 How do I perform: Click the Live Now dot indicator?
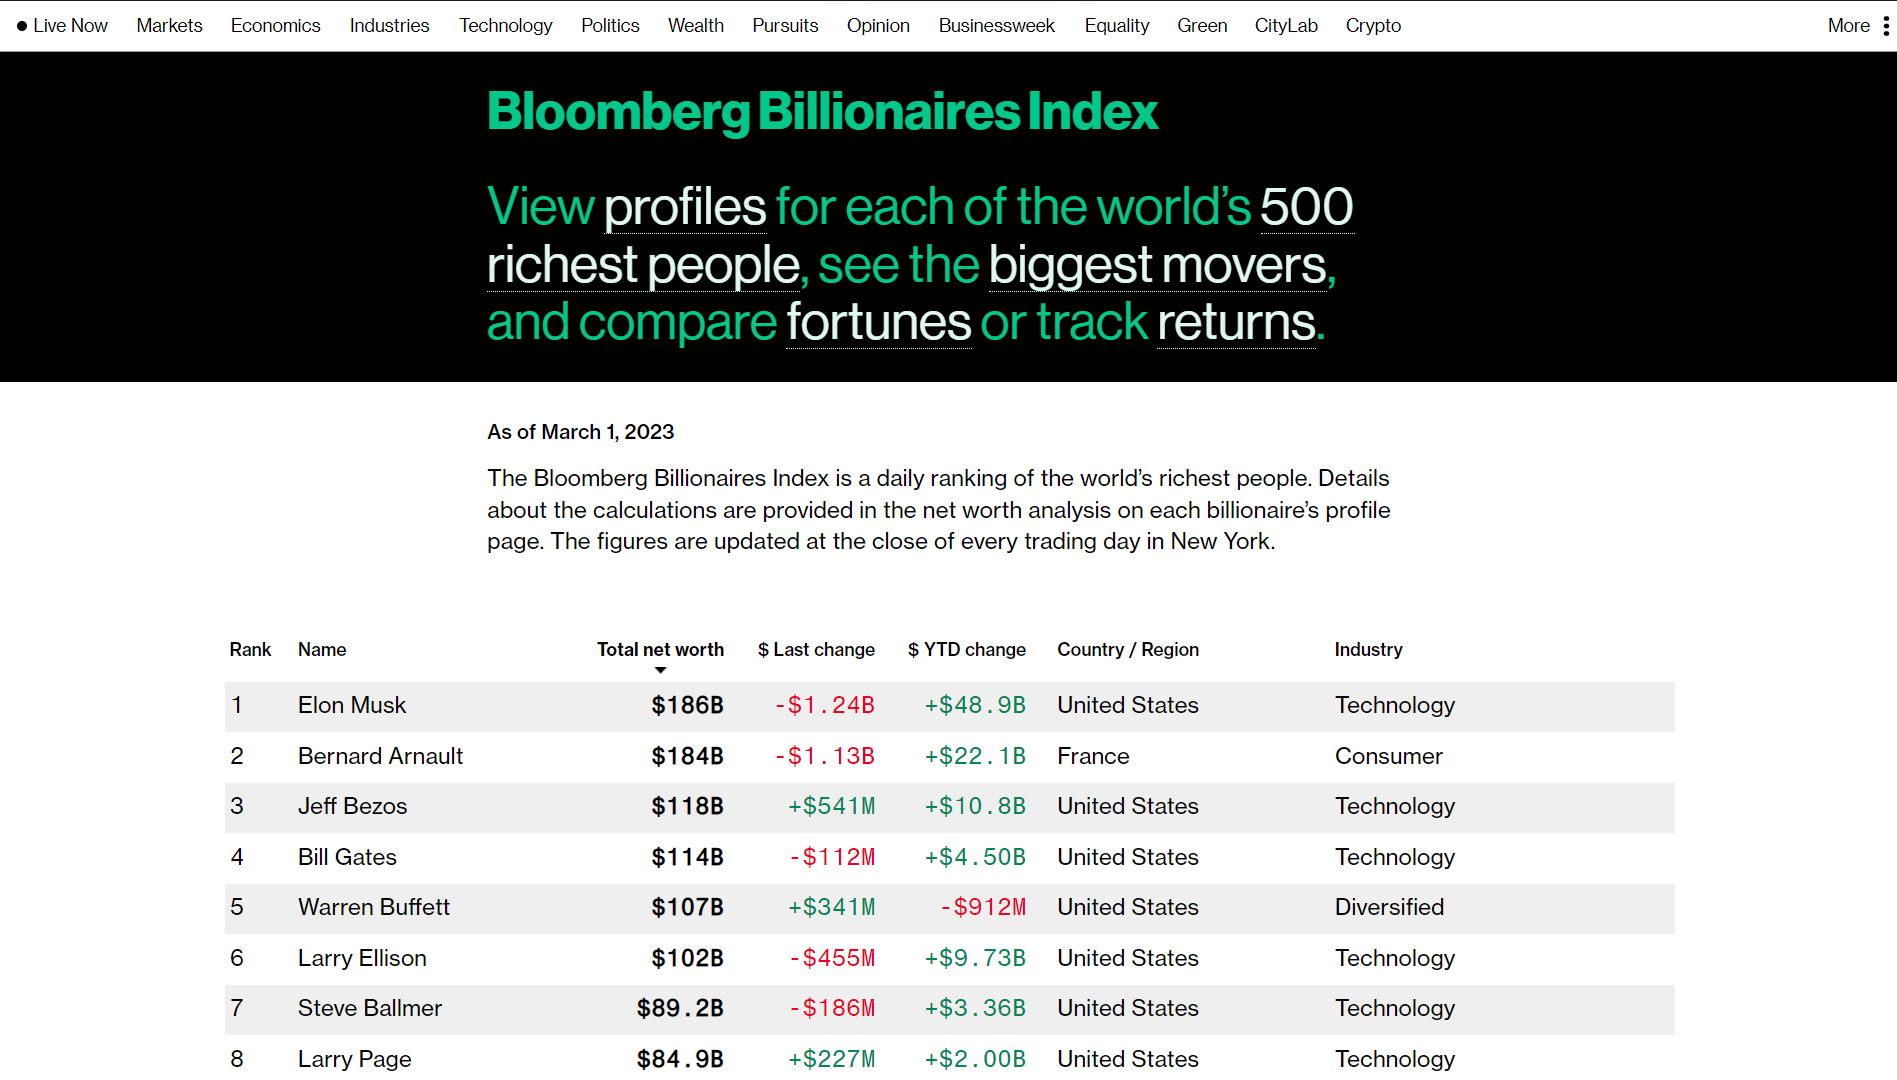[x=22, y=26]
